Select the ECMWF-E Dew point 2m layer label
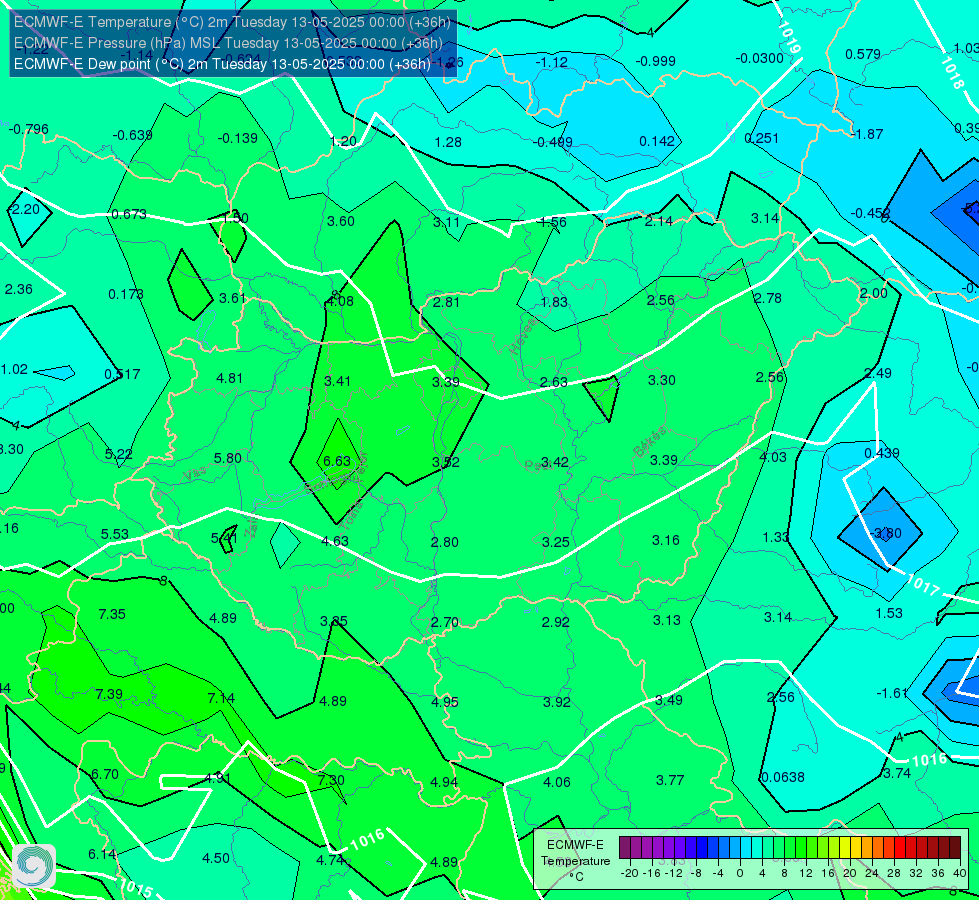This screenshot has width=979, height=900. pyautogui.click(x=222, y=64)
